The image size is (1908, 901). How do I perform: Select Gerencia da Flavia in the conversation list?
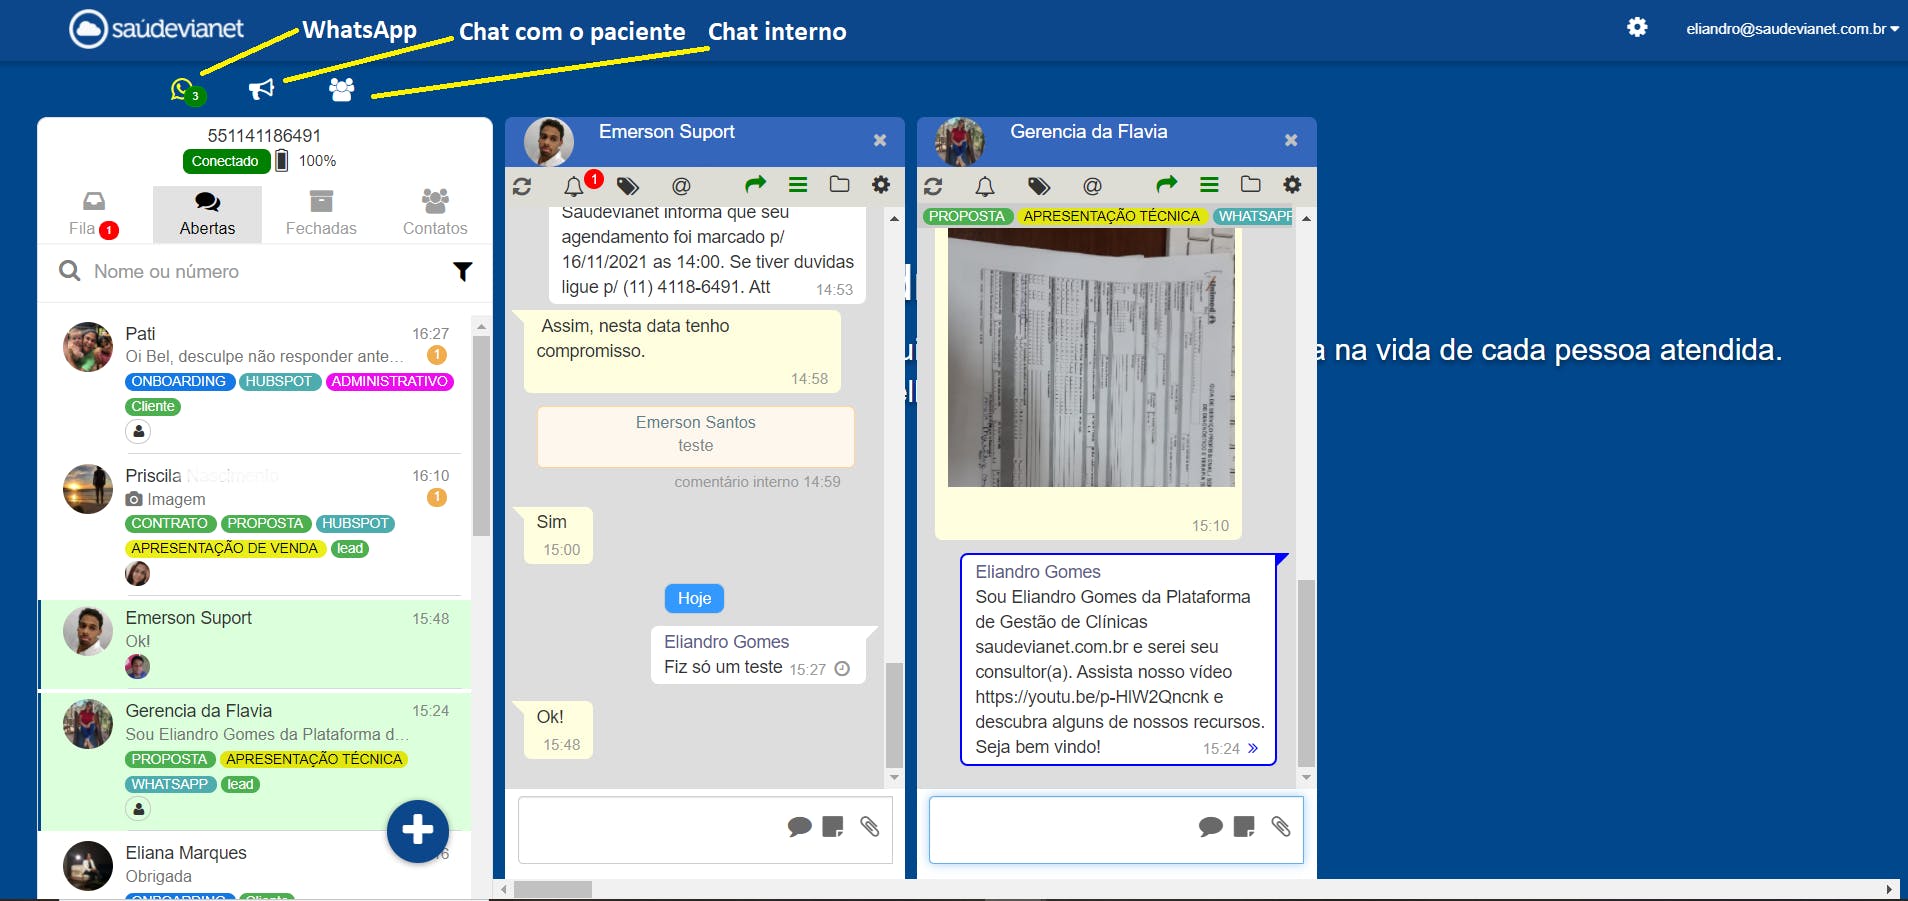pyautogui.click(x=256, y=762)
